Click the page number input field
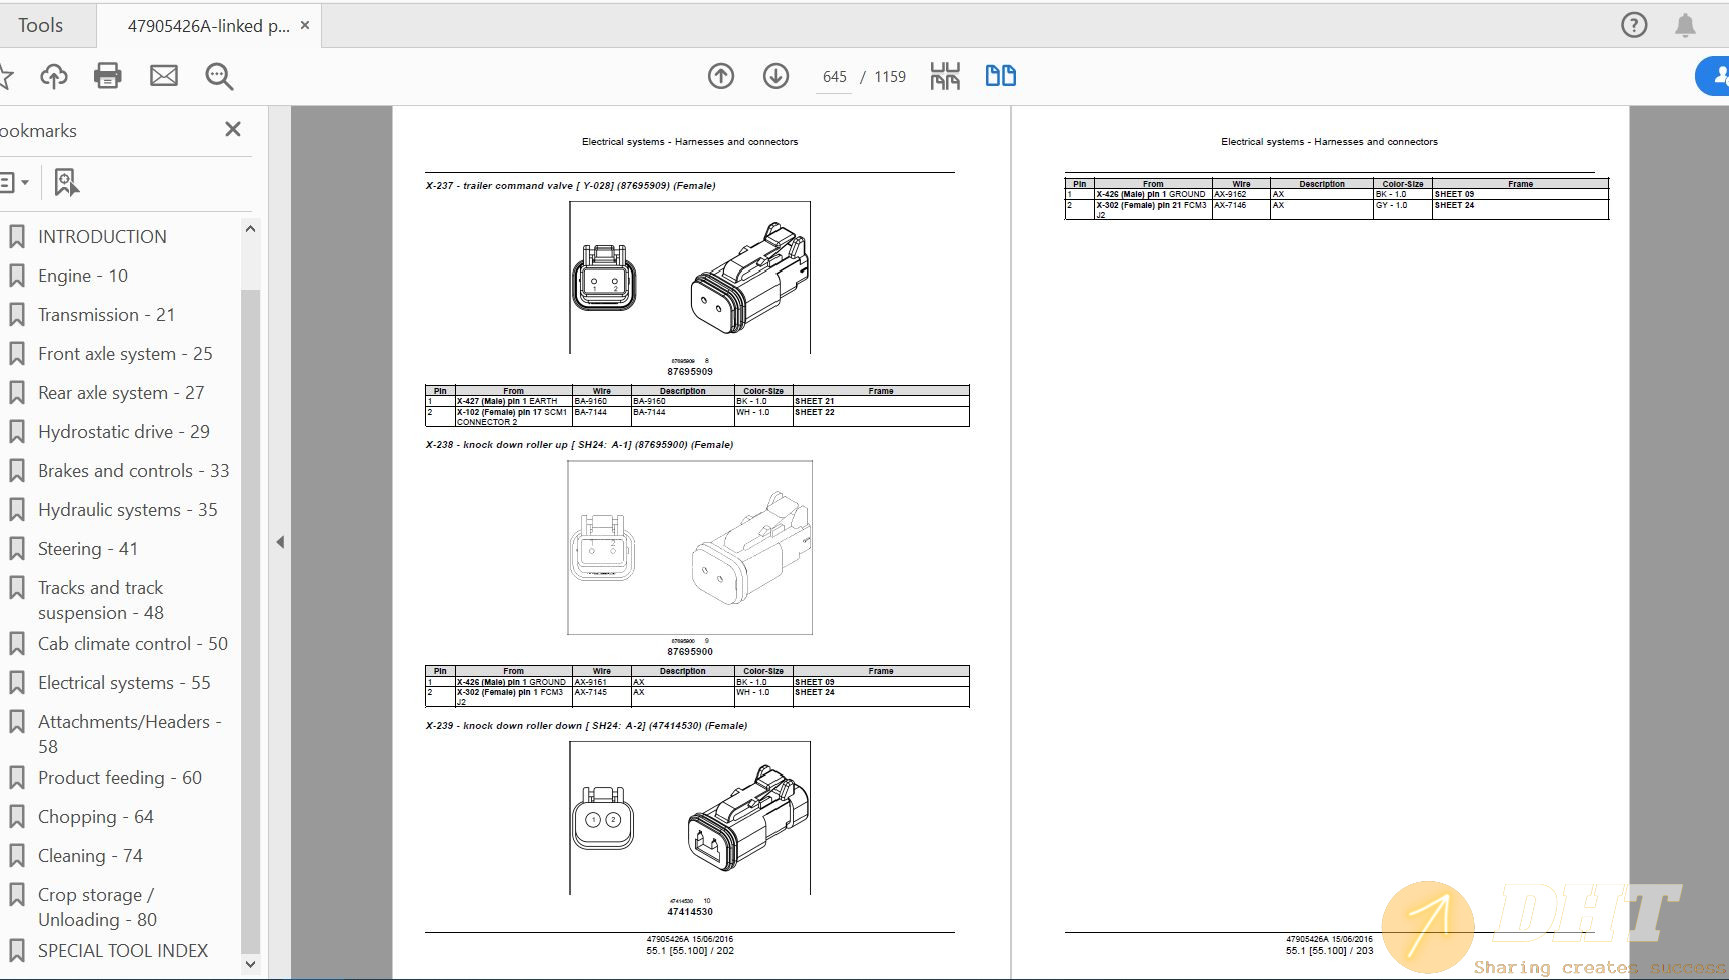Screen dimensions: 1729x980 click(834, 77)
